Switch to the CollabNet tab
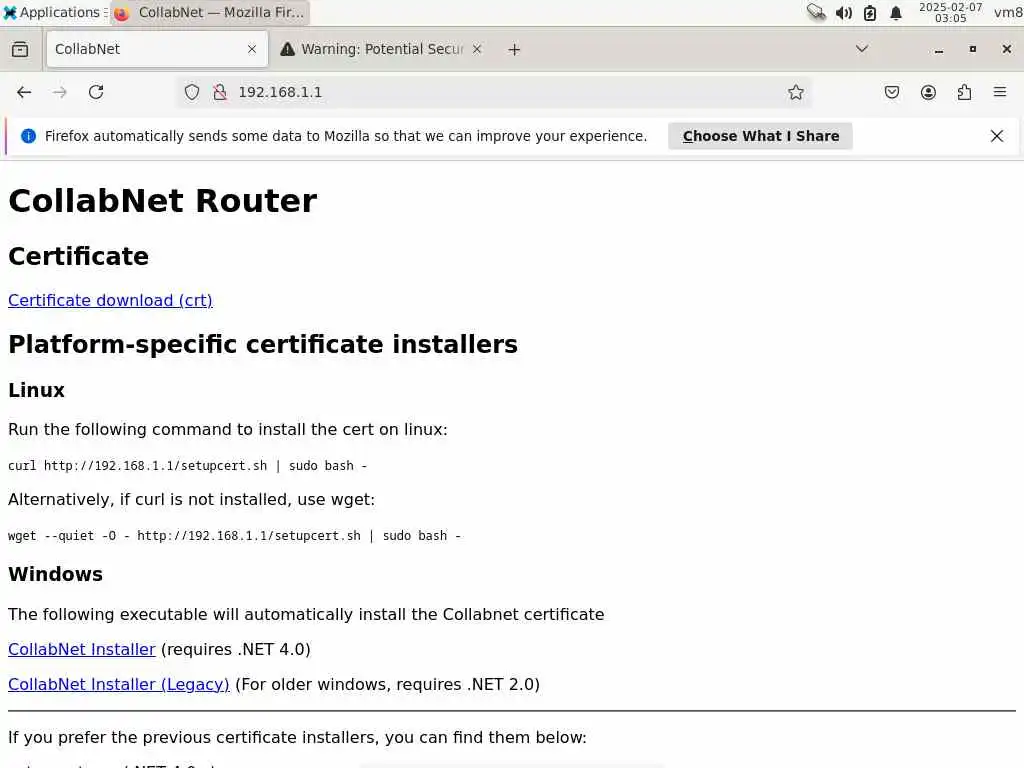This screenshot has width=1024, height=768. tap(157, 49)
